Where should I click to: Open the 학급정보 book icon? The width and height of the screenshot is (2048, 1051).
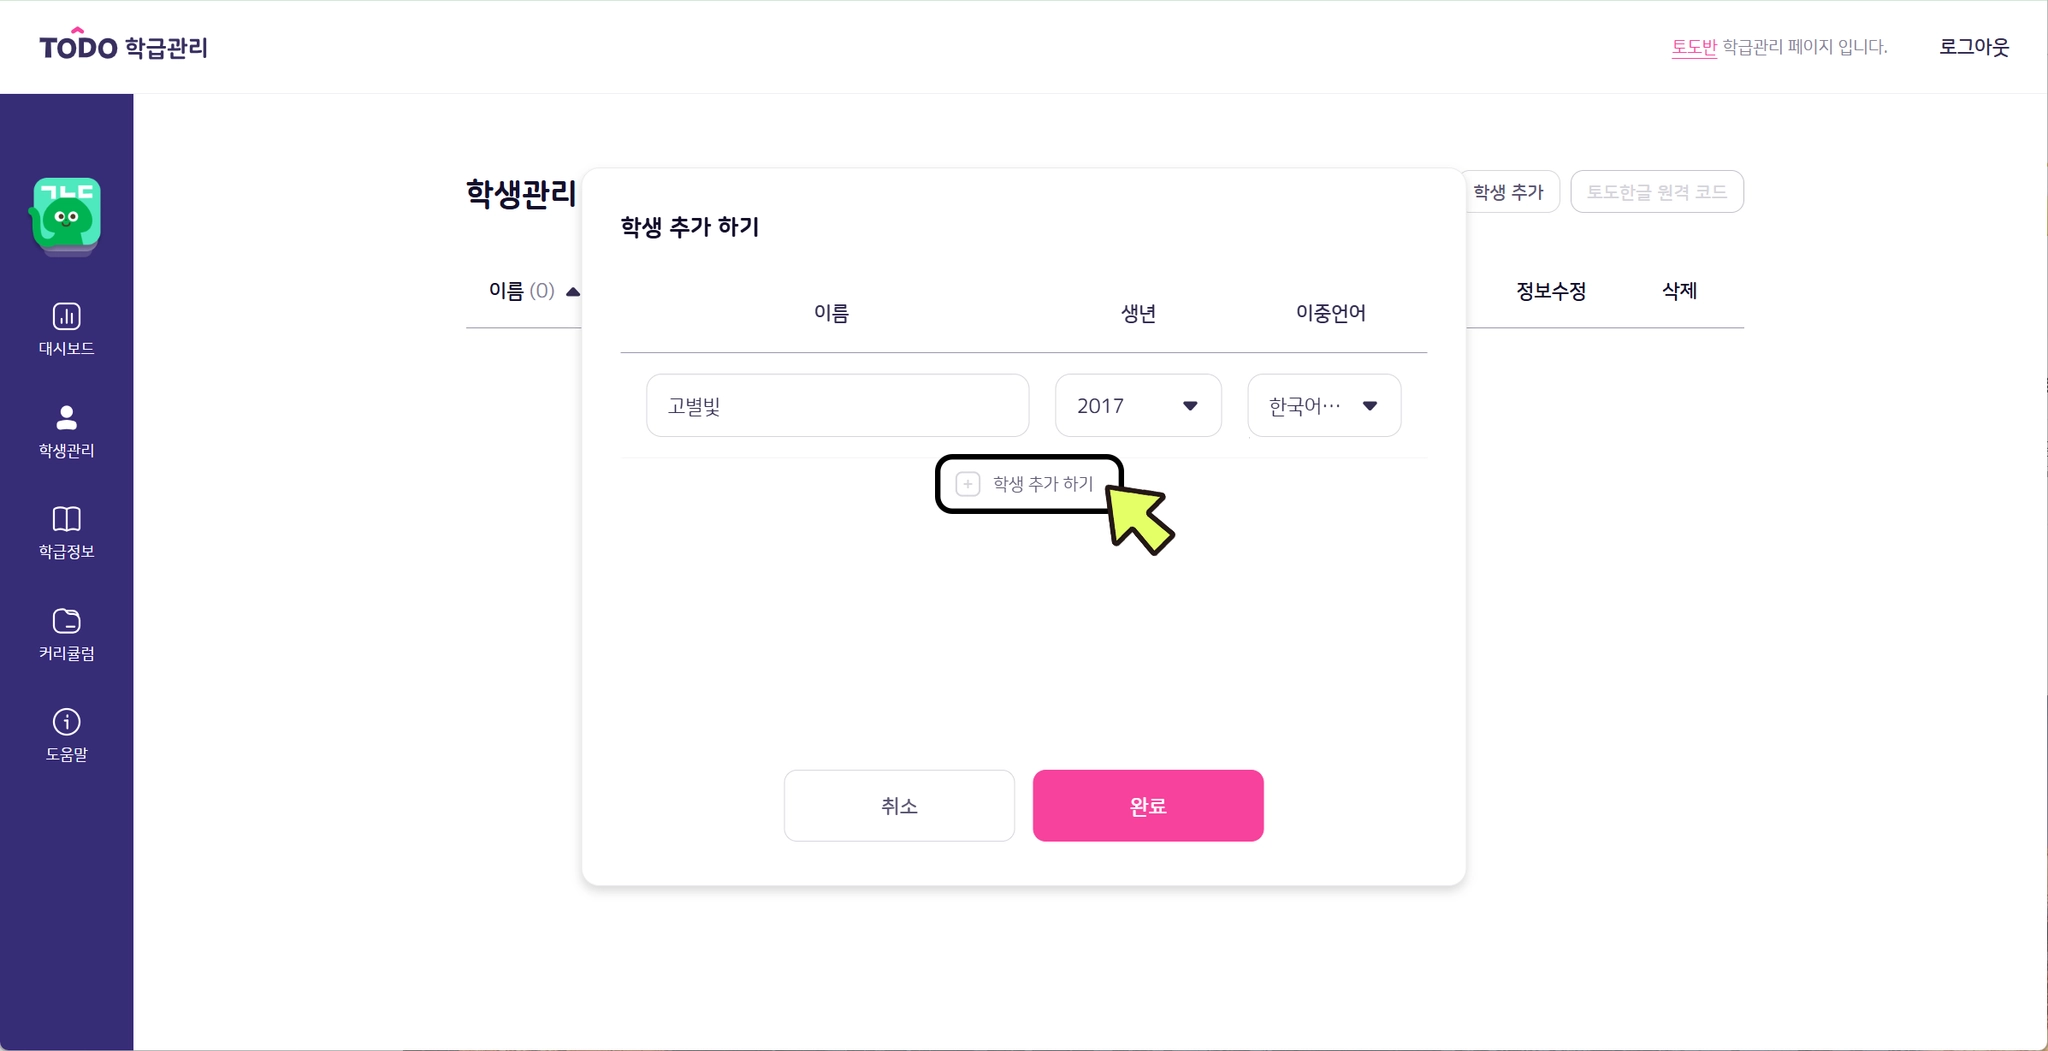(66, 519)
